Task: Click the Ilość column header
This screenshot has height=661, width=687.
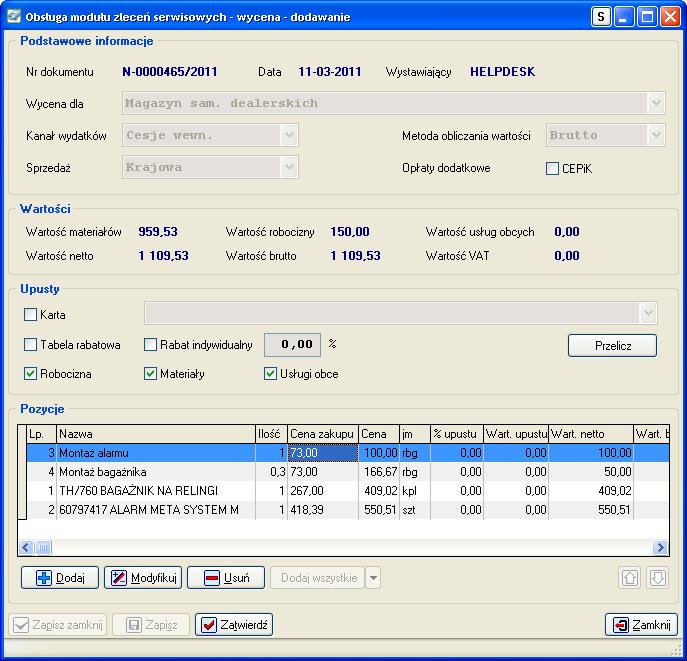Action: (x=271, y=434)
